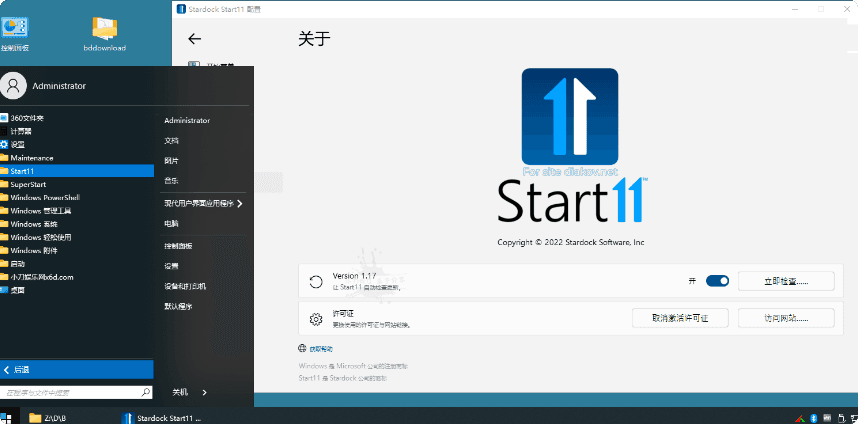Open 设置 in start menu right column
The image size is (858, 424).
pos(171,266)
